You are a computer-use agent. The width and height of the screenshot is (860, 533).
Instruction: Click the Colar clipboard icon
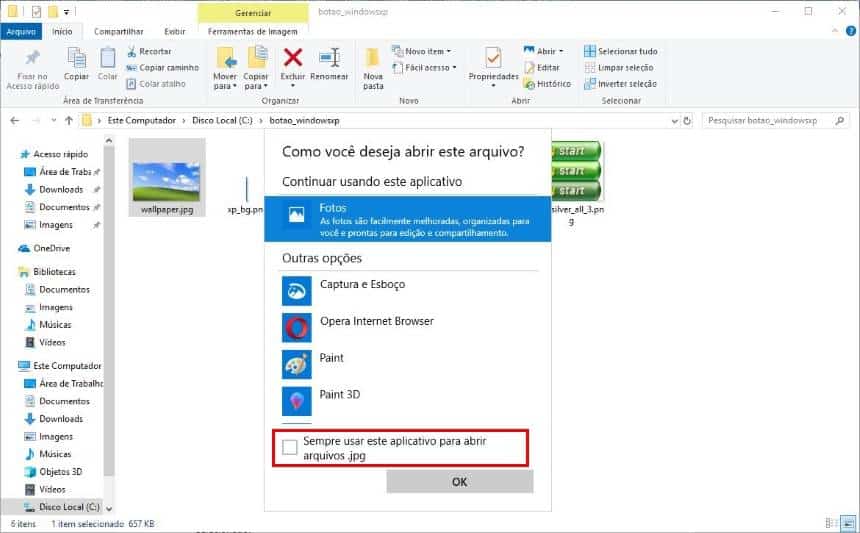pos(108,59)
